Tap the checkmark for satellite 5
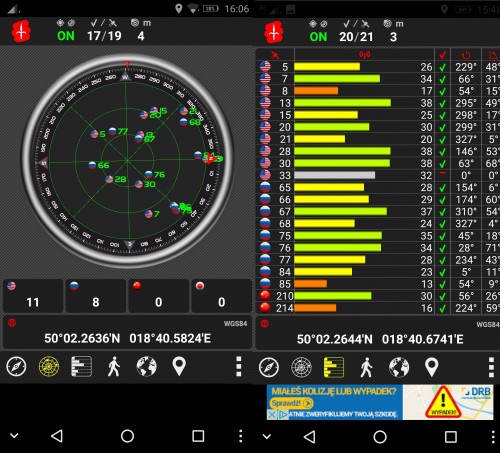Screen dimensions: 500x453 pyautogui.click(x=442, y=67)
